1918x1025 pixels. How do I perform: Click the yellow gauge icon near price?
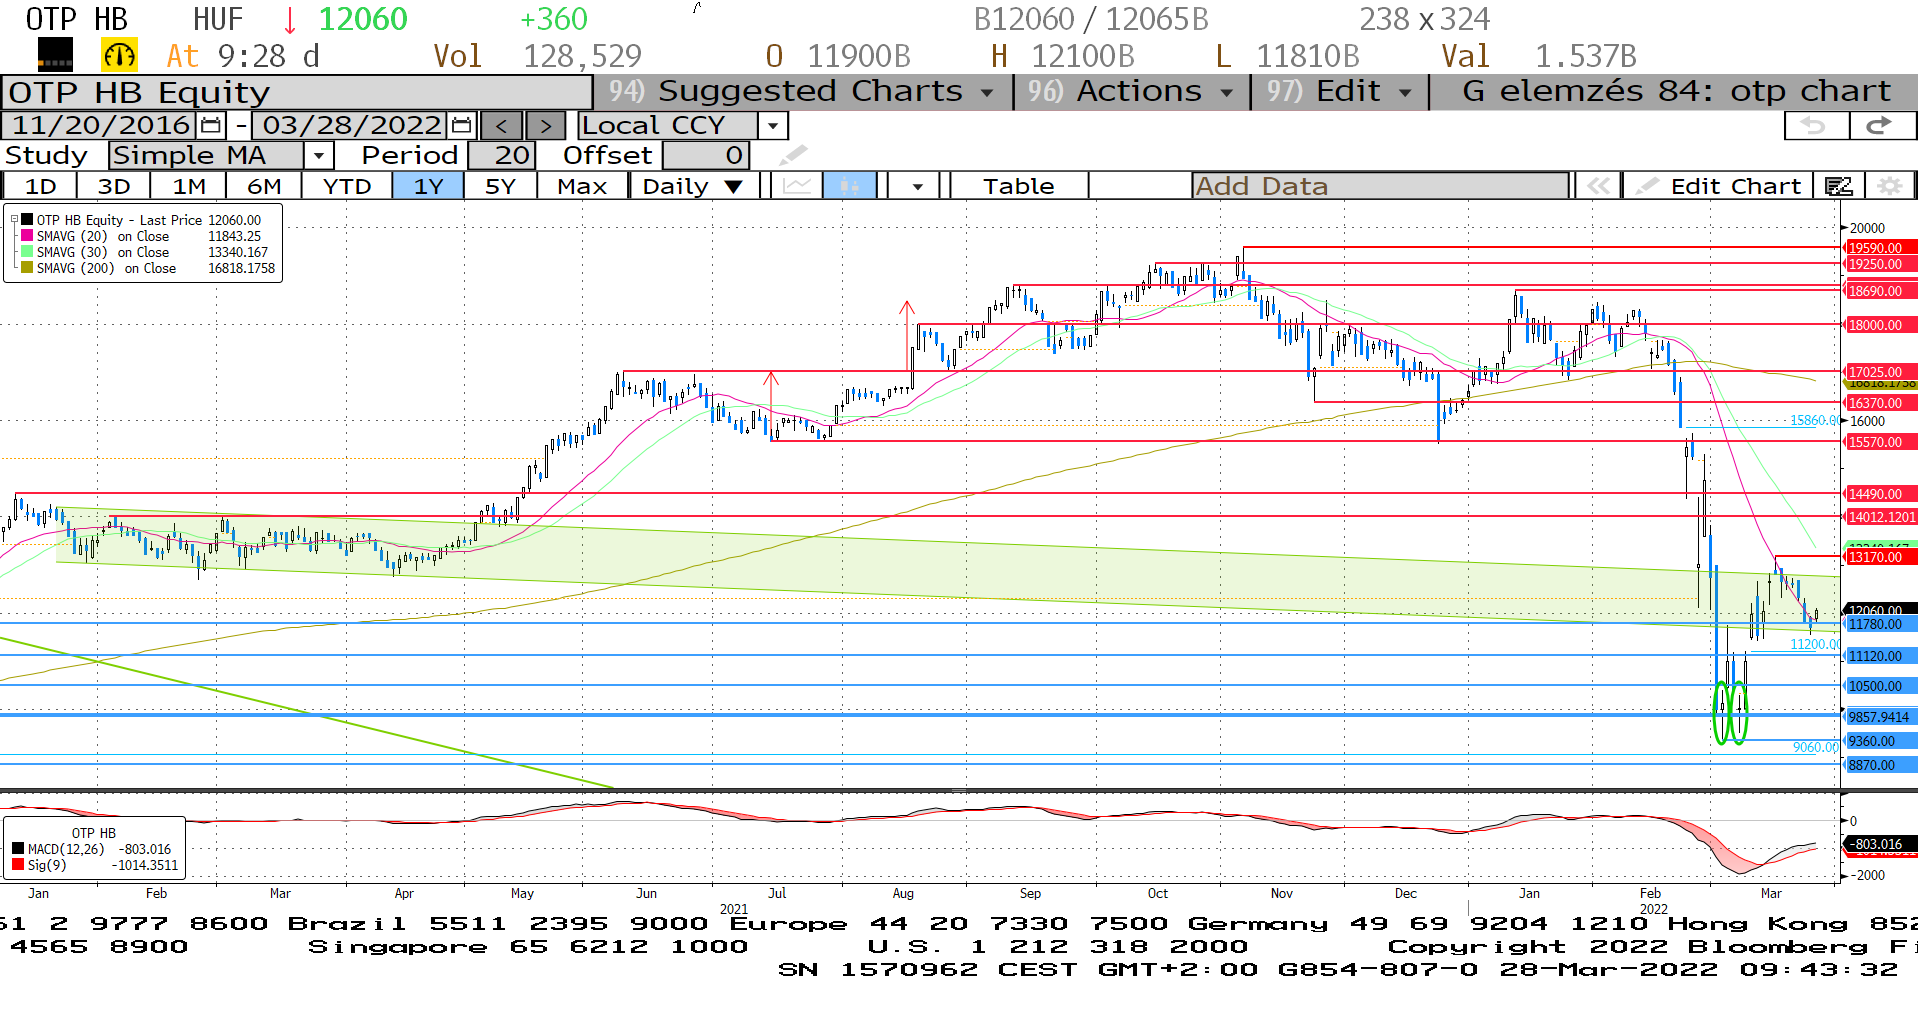(119, 55)
